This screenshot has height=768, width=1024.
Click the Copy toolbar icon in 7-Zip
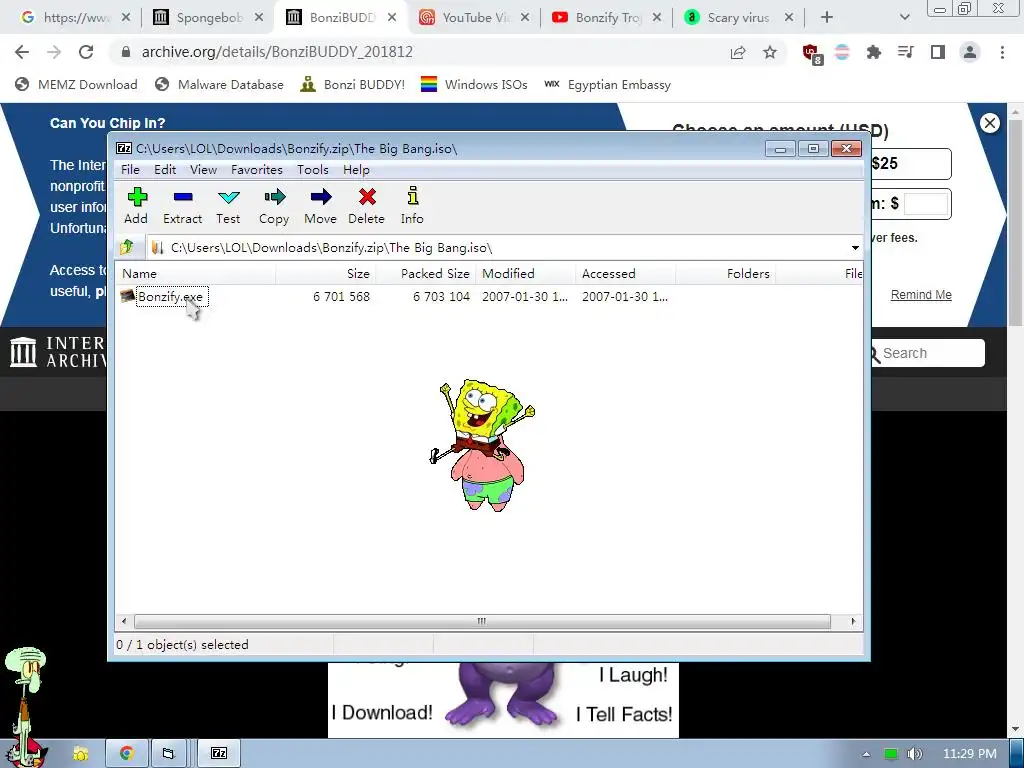tap(274, 206)
